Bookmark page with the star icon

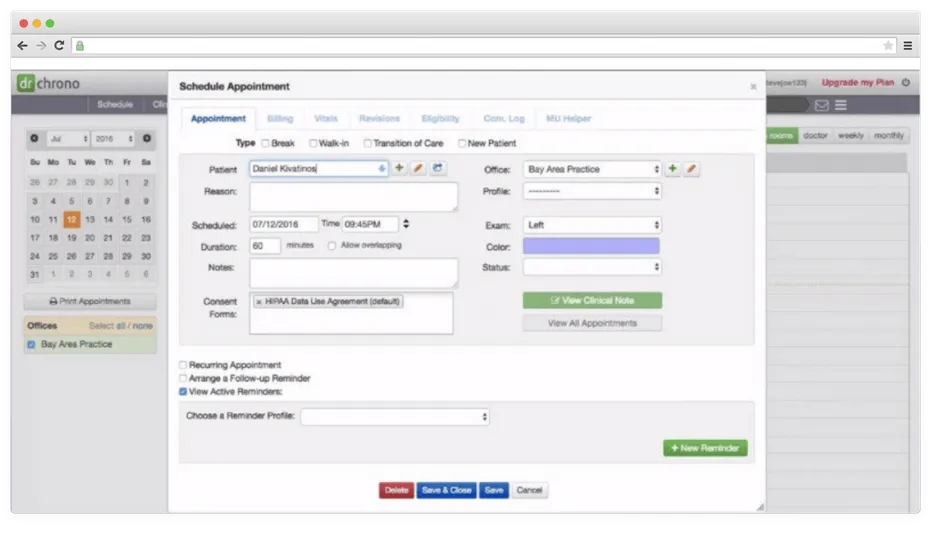tap(888, 46)
